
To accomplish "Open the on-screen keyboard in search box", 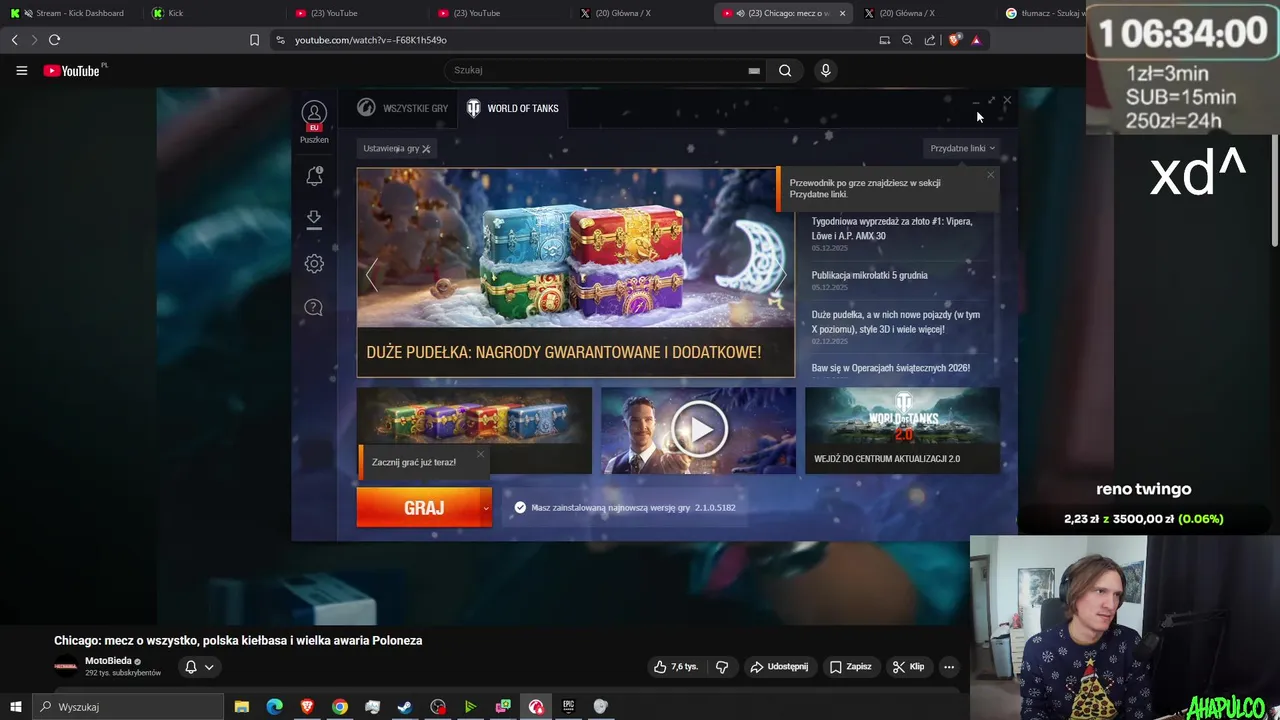I will [754, 70].
